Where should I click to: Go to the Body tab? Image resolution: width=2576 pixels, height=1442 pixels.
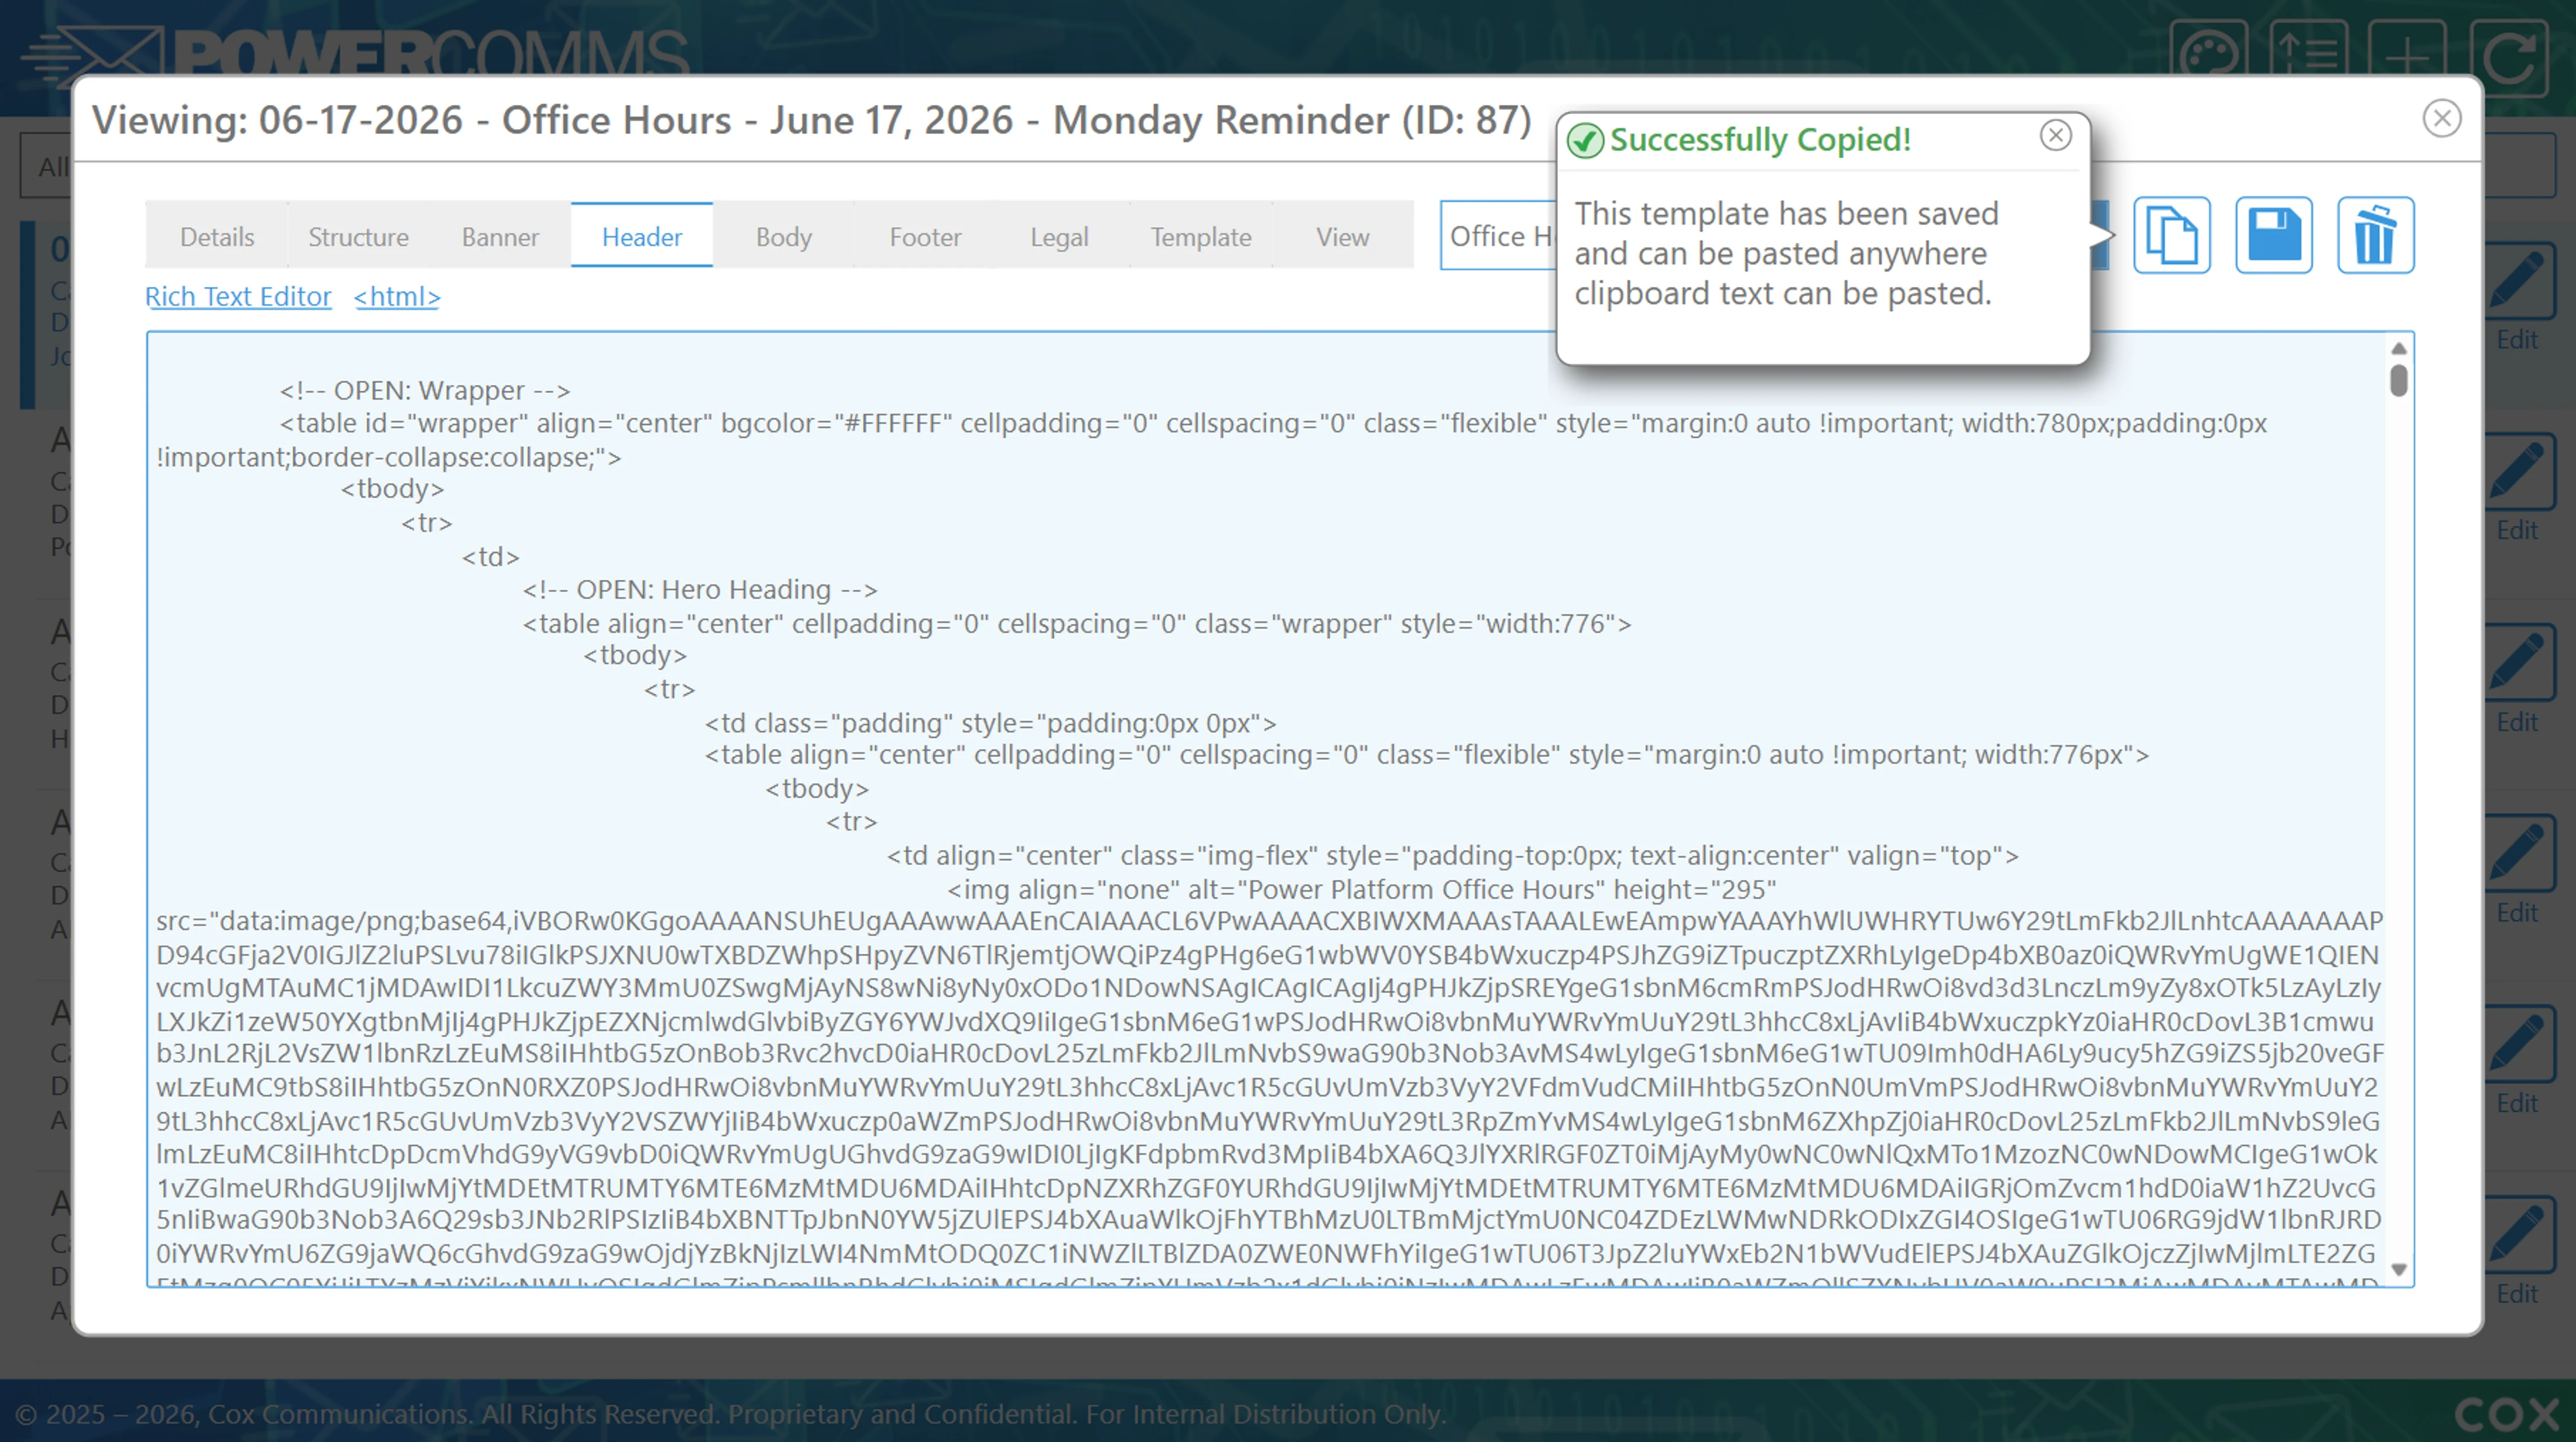click(x=784, y=236)
